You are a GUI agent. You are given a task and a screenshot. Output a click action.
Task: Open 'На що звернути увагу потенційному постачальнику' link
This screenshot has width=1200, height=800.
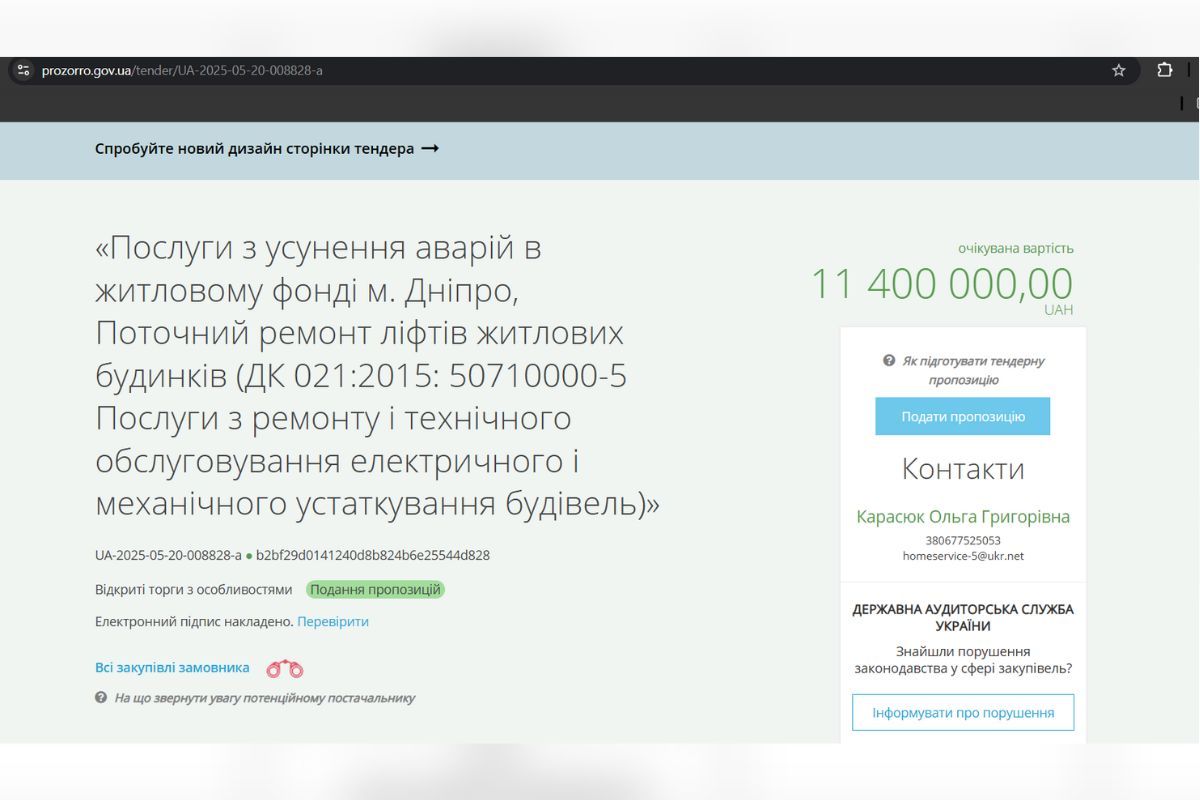point(264,698)
